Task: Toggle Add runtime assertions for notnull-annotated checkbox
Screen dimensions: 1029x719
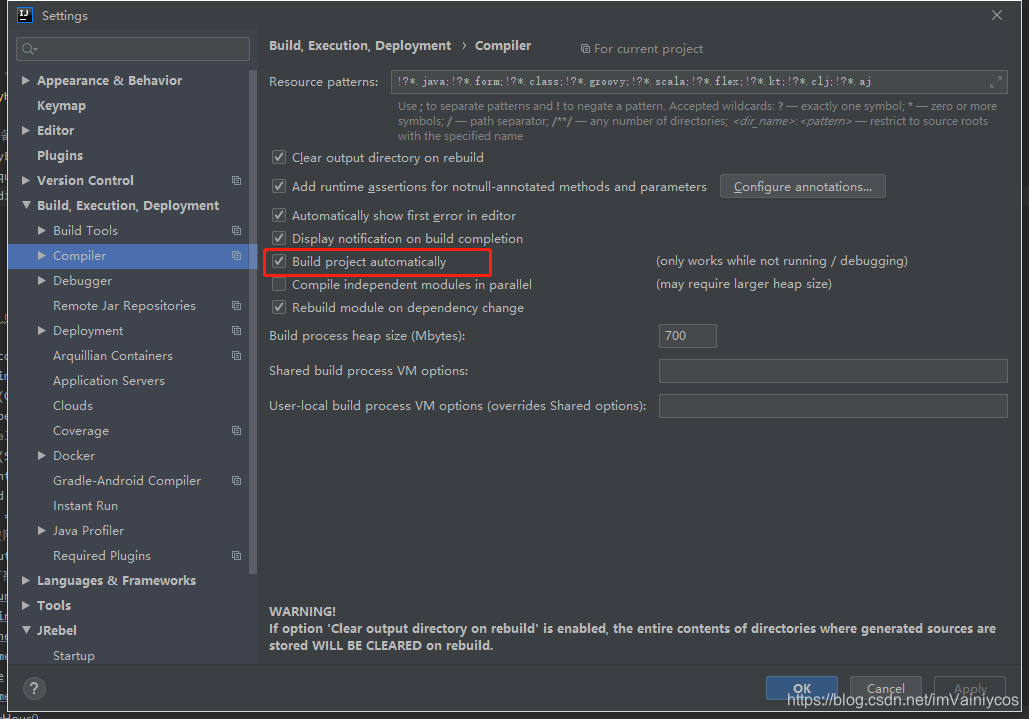Action: click(279, 186)
